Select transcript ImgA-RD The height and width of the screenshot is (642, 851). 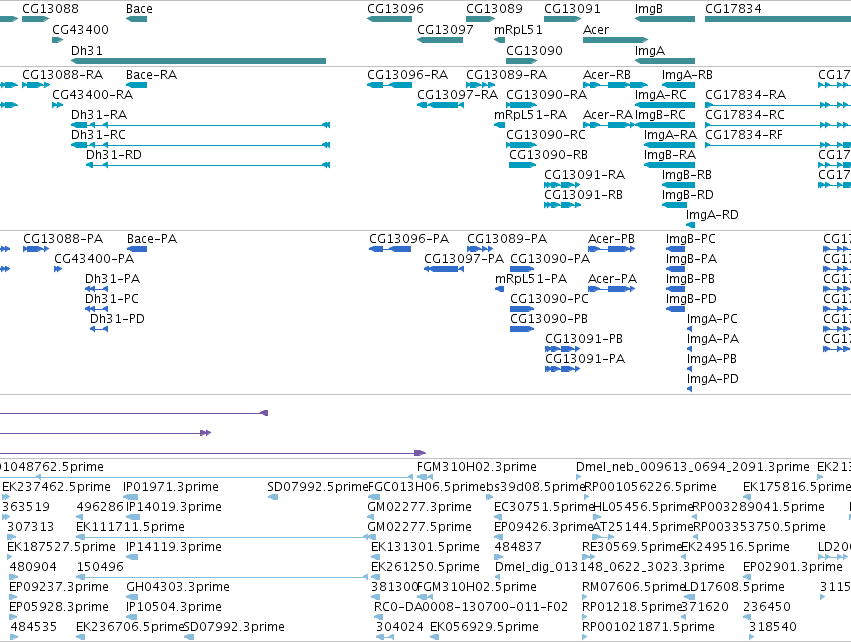[x=690, y=225]
